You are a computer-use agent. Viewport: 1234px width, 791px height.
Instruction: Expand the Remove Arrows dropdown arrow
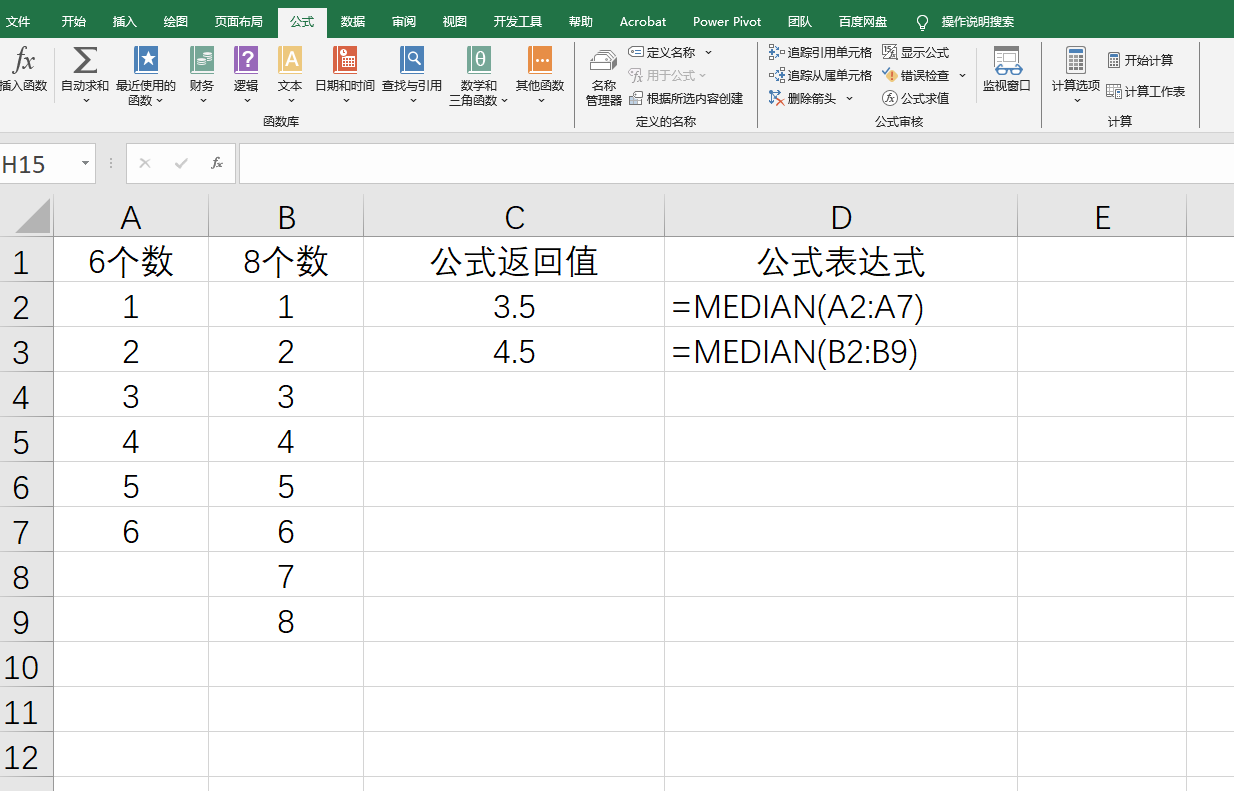tap(850, 98)
